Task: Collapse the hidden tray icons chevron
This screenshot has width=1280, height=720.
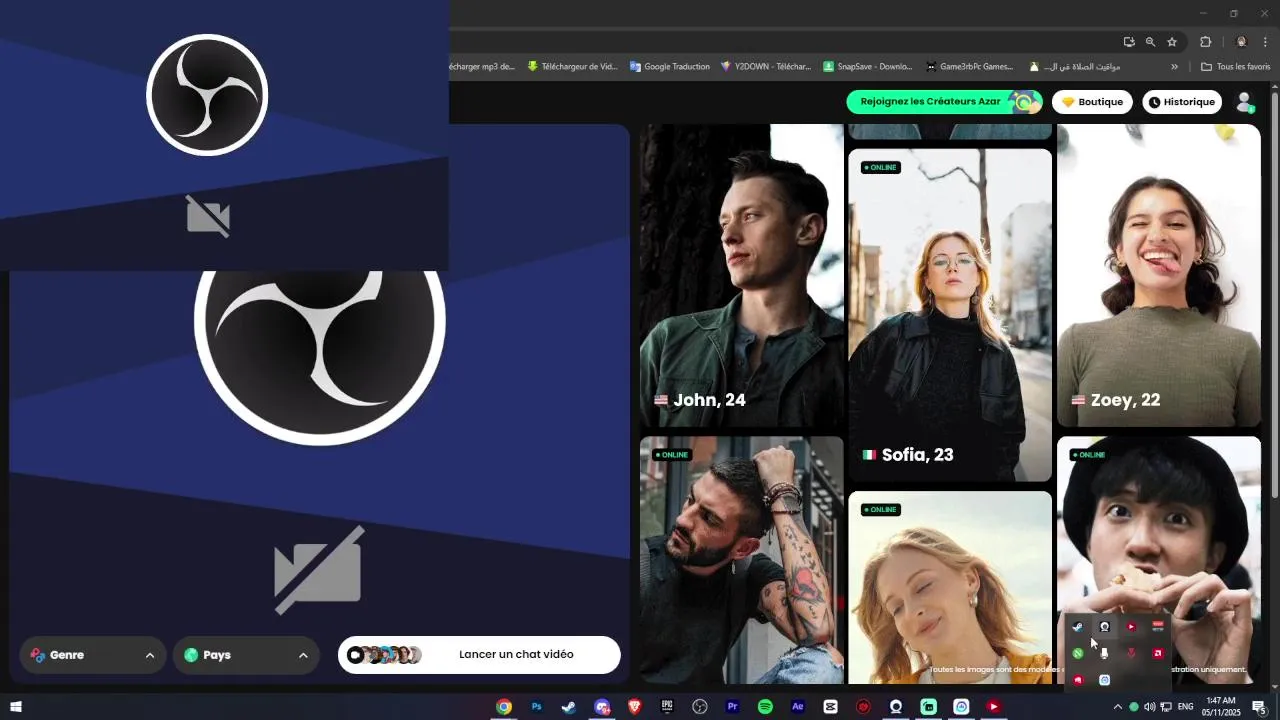Action: tap(1118, 707)
